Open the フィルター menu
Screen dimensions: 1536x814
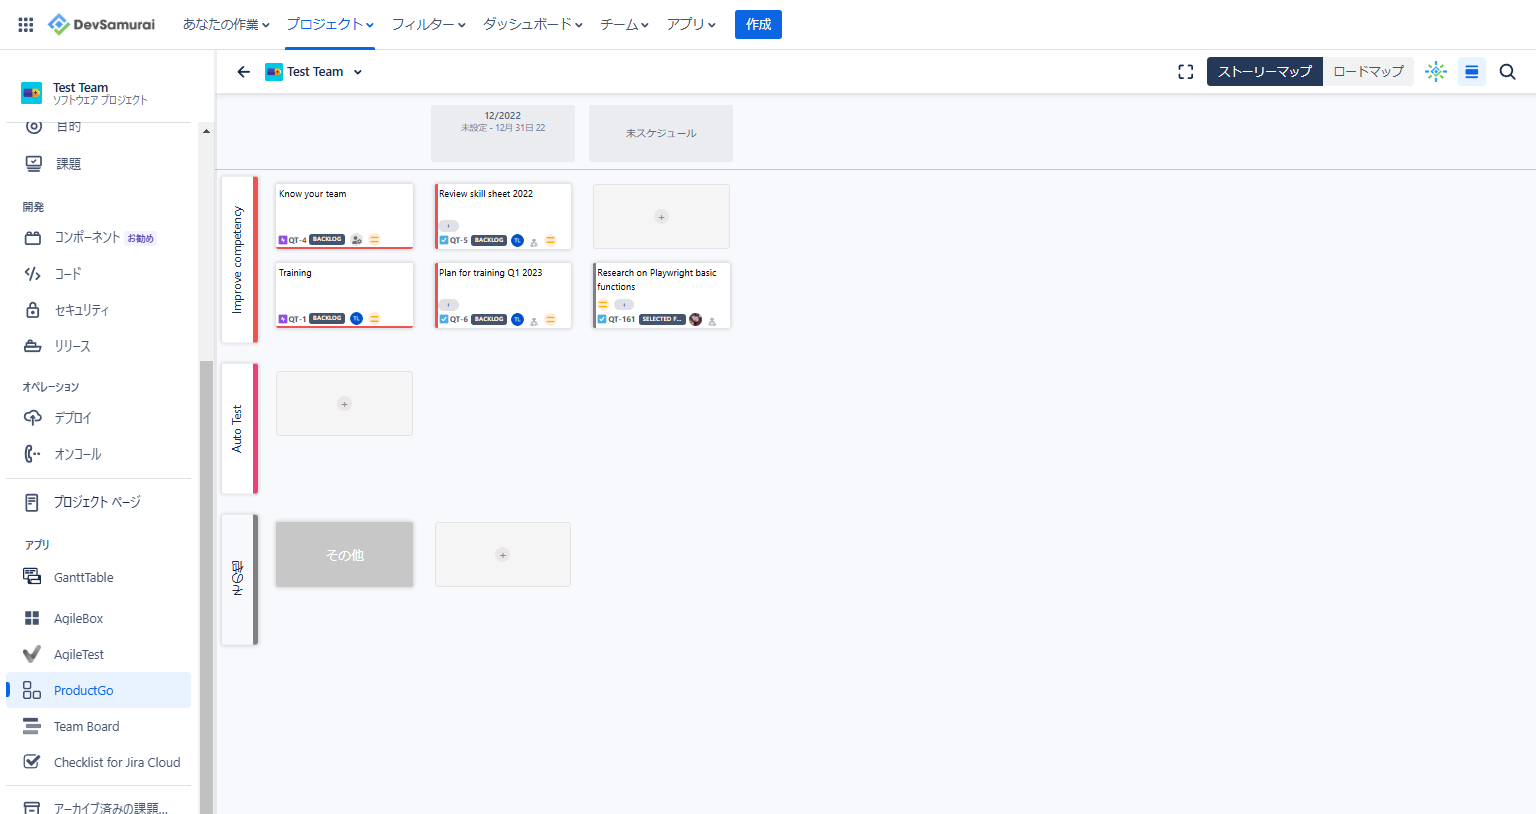428,25
